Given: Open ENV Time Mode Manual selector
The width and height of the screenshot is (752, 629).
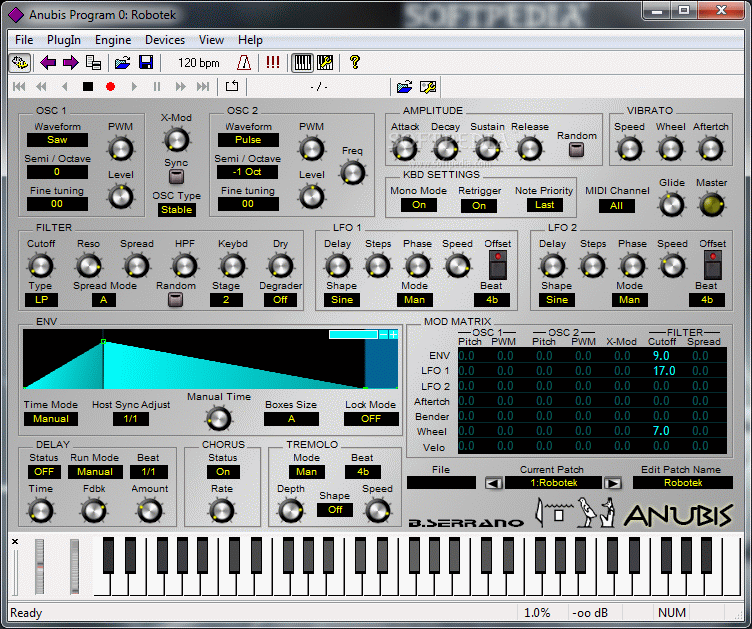Looking at the screenshot, I should point(51,419).
